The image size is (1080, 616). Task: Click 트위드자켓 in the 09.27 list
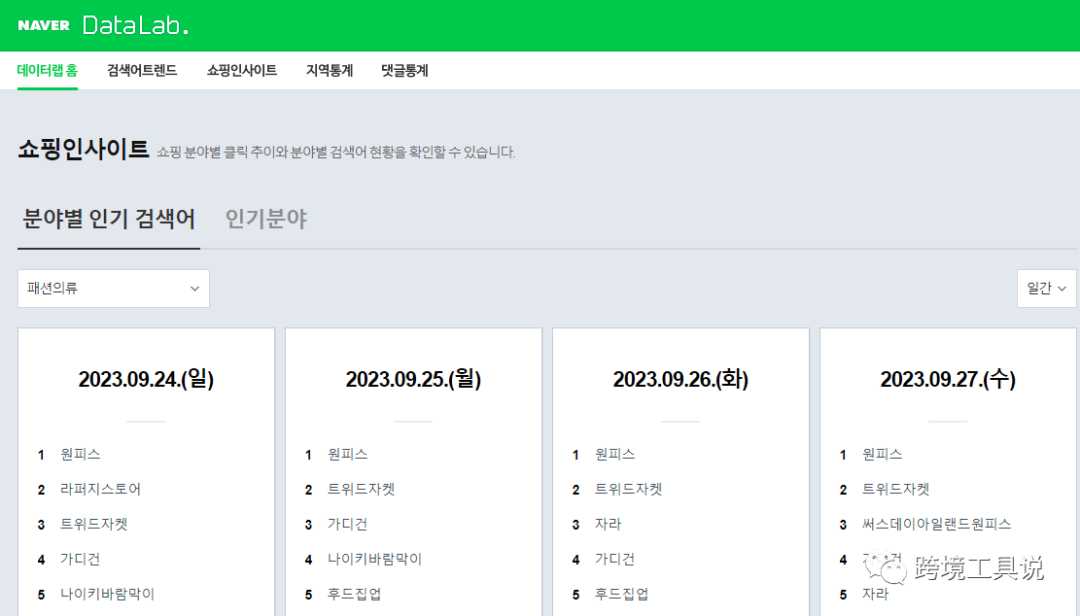[895, 489]
